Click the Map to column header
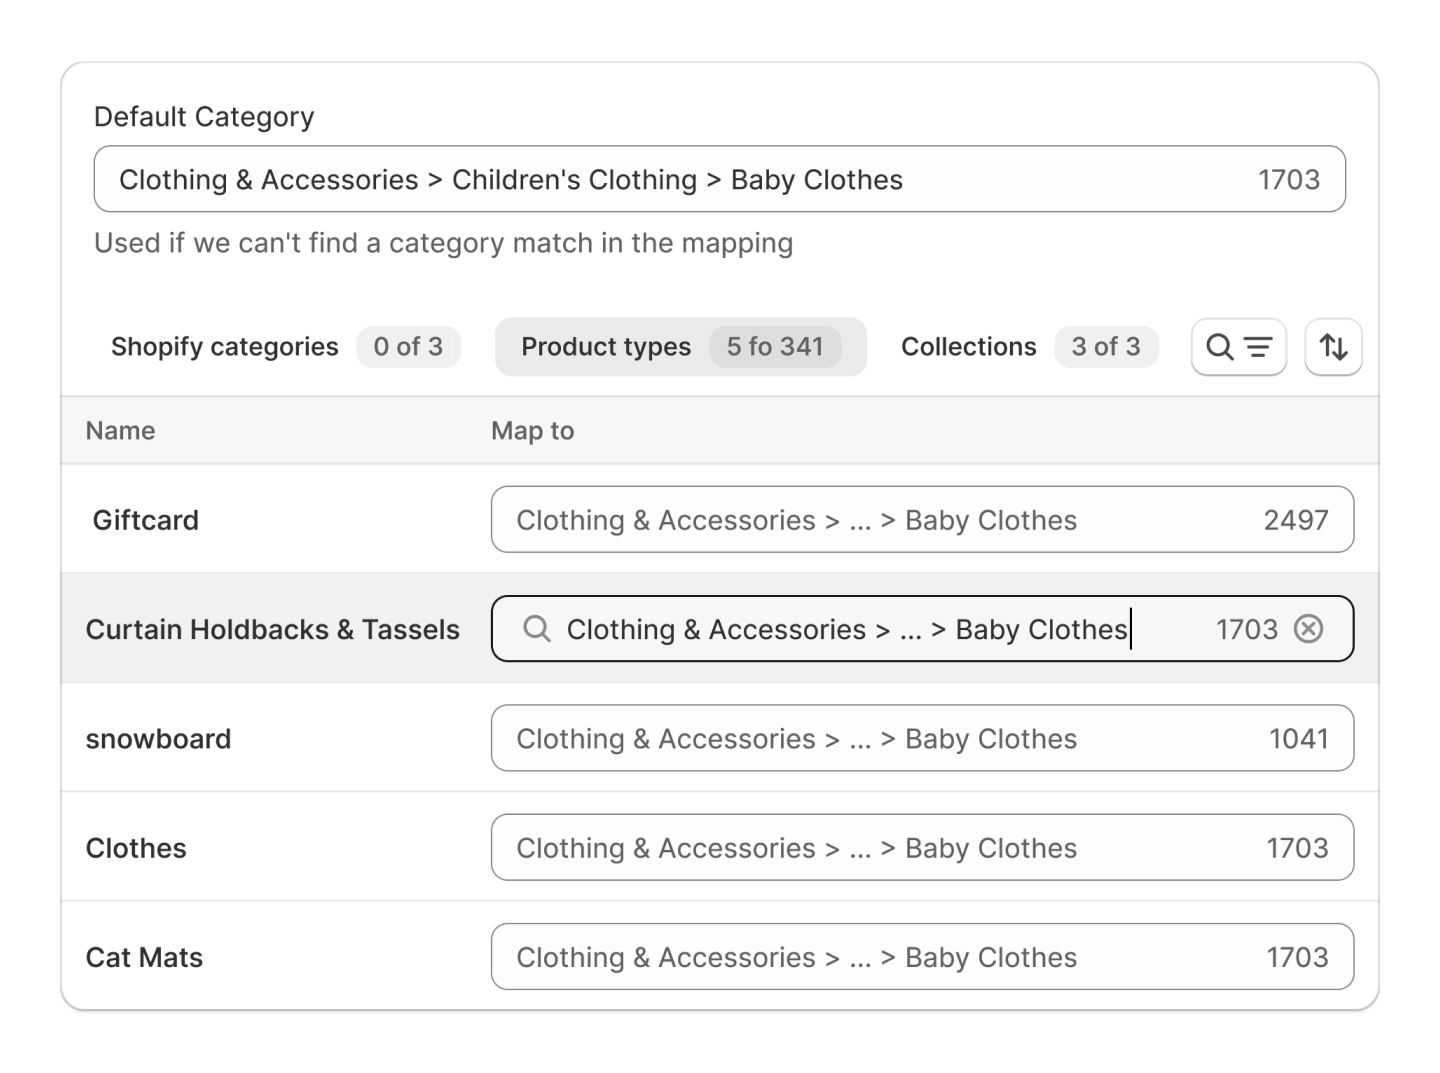Image resolution: width=1440 pixels, height=1073 pixels. click(x=532, y=431)
